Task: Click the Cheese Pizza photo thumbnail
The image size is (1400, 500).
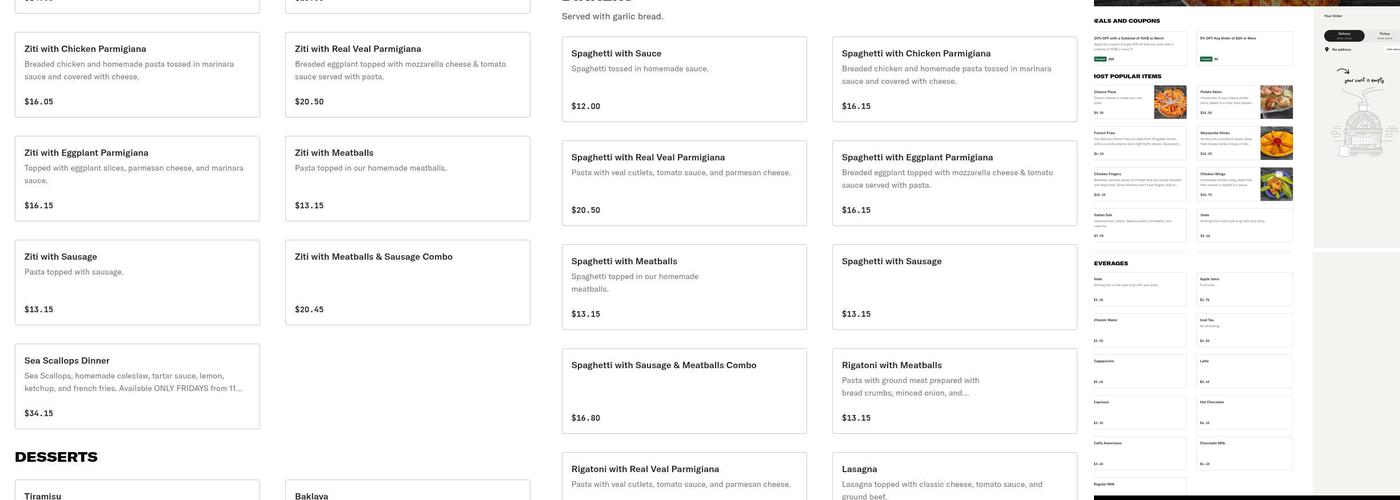Action: (1170, 102)
